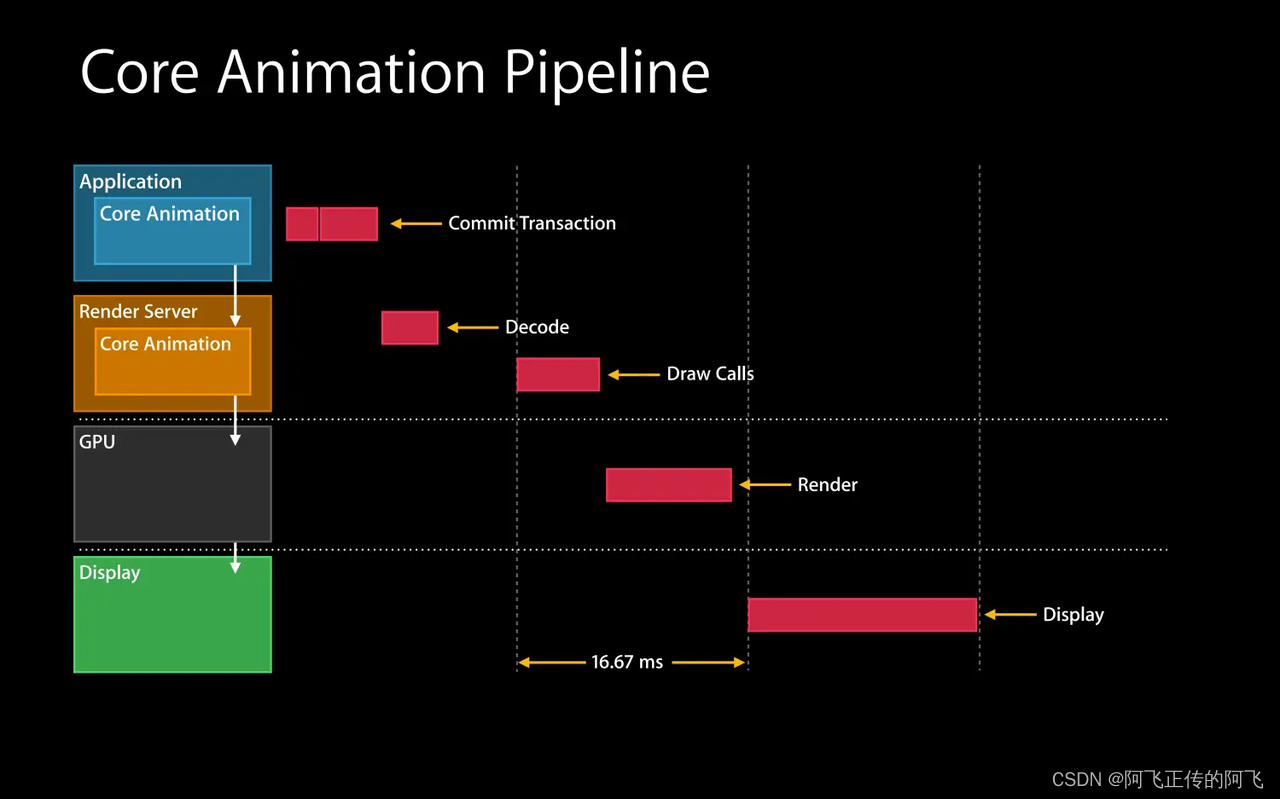
Task: Click the red Draw Calls timeline bar
Action: click(558, 374)
